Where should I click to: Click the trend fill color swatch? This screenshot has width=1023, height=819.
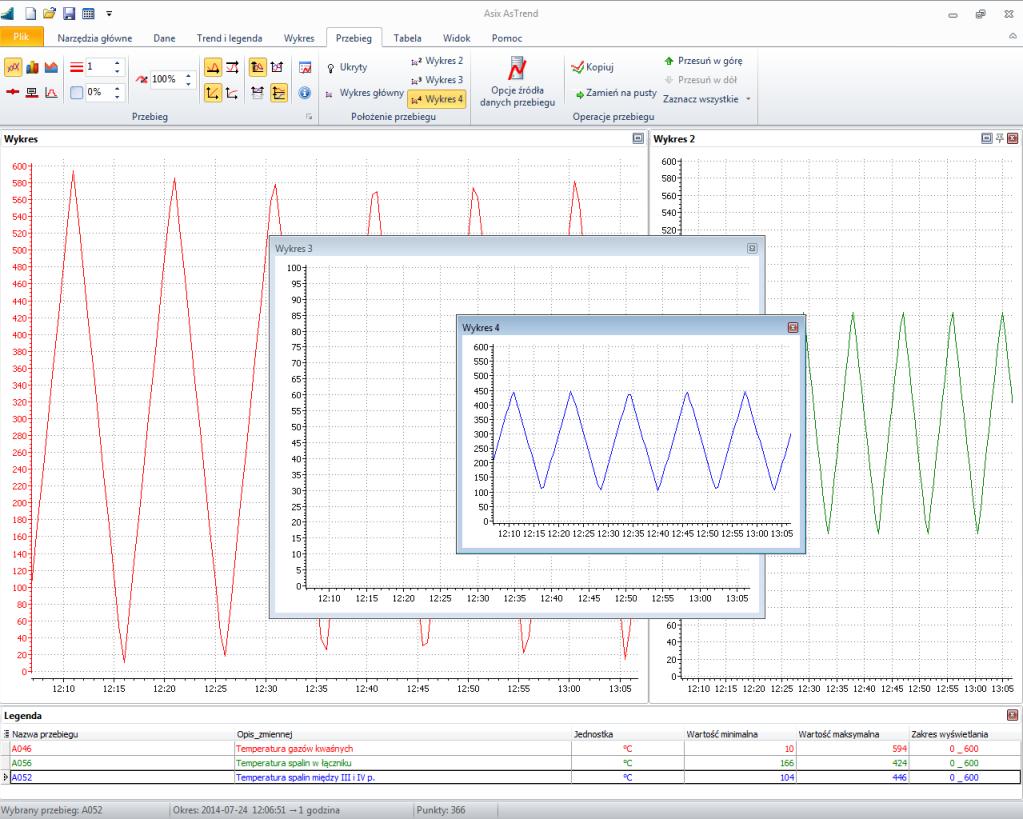pos(76,93)
